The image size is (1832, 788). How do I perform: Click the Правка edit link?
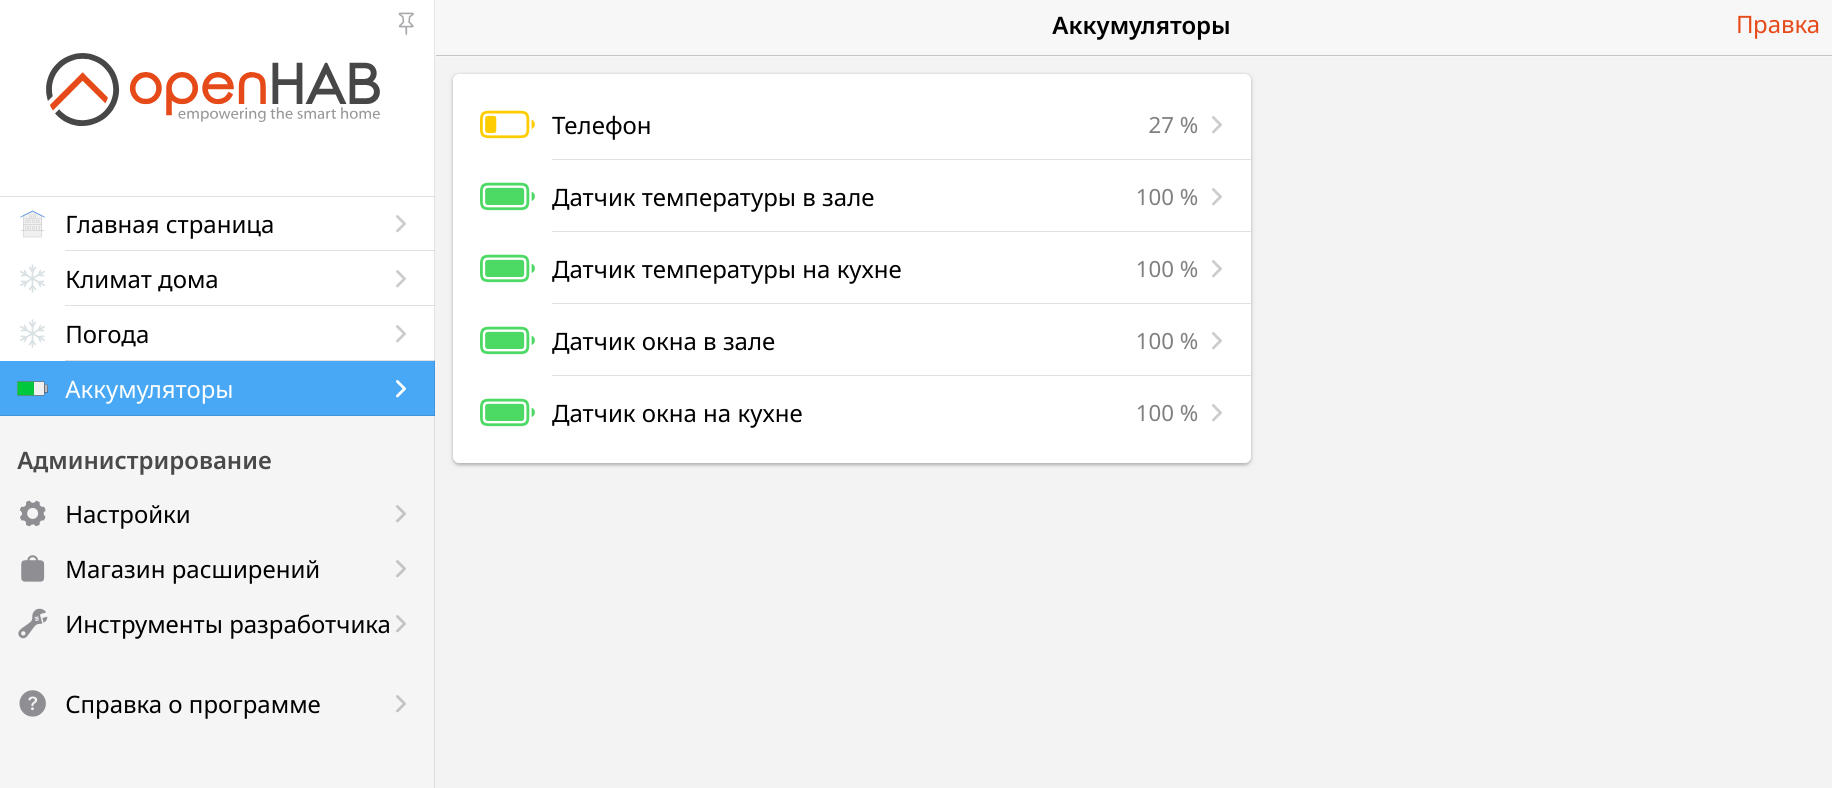pyautogui.click(x=1777, y=25)
